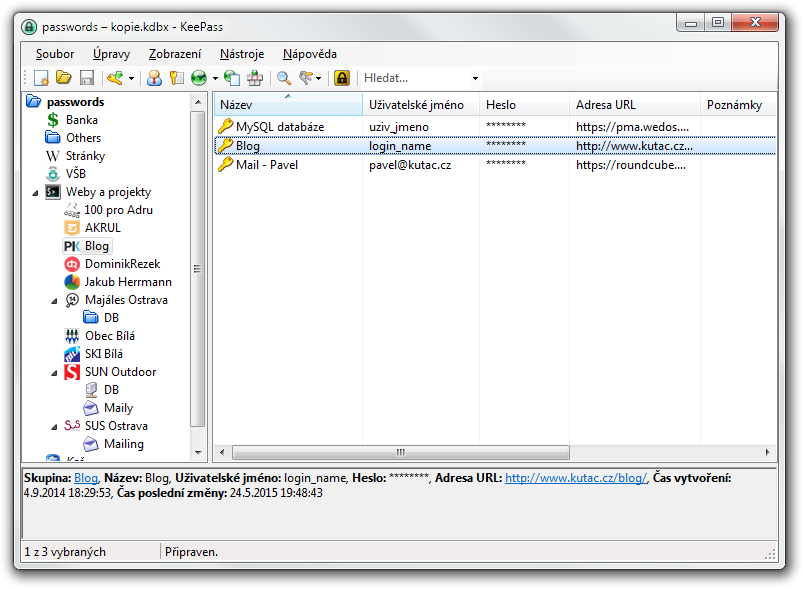
Task: Click the group tree scroll up arrow
Action: pyautogui.click(x=198, y=102)
